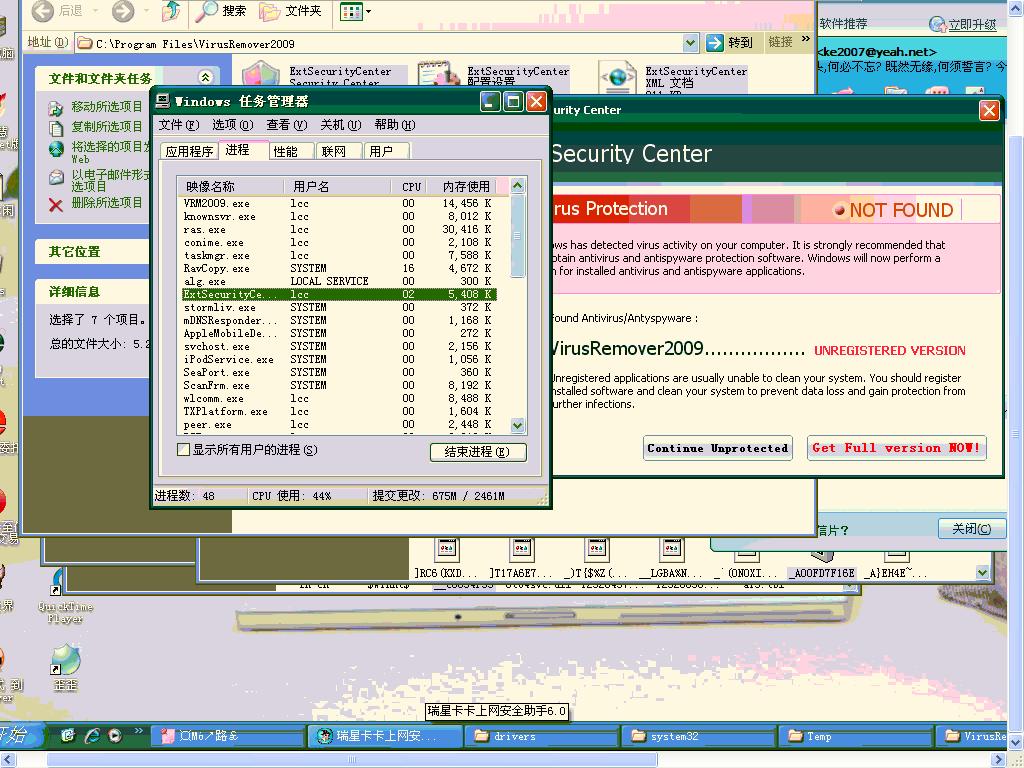Select the highlighted ExtSecurityCe... process row
1024x768 pixels.
(338, 295)
